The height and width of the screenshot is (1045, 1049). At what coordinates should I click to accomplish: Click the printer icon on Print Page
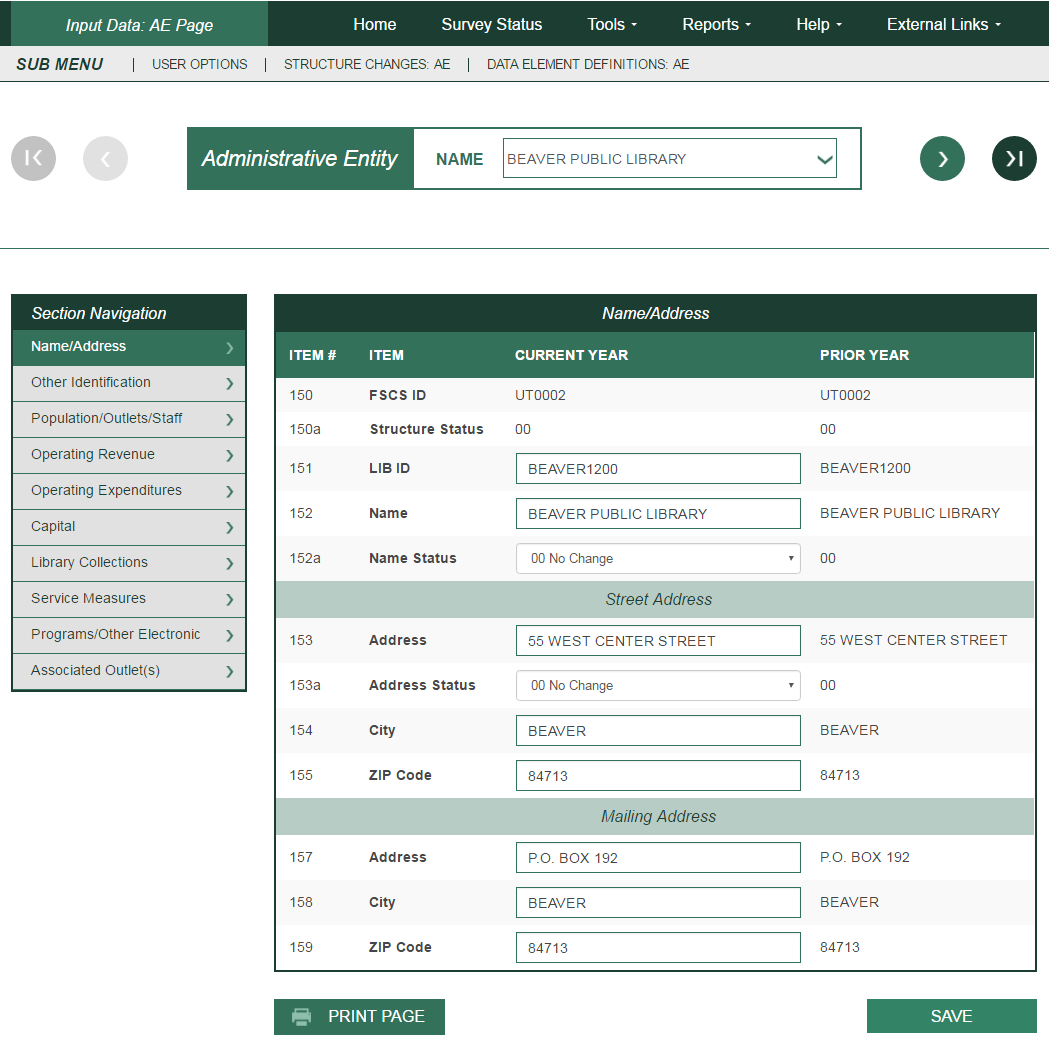[301, 1016]
